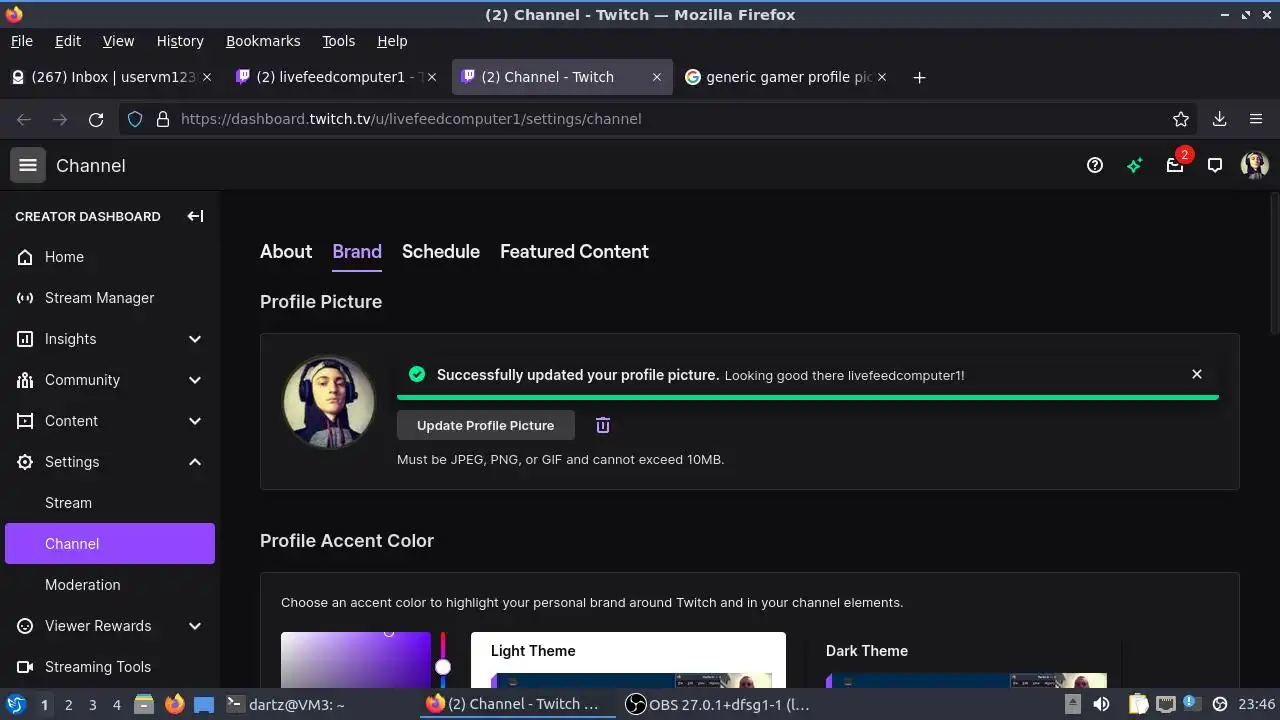Switch to the Schedule tab

(441, 252)
